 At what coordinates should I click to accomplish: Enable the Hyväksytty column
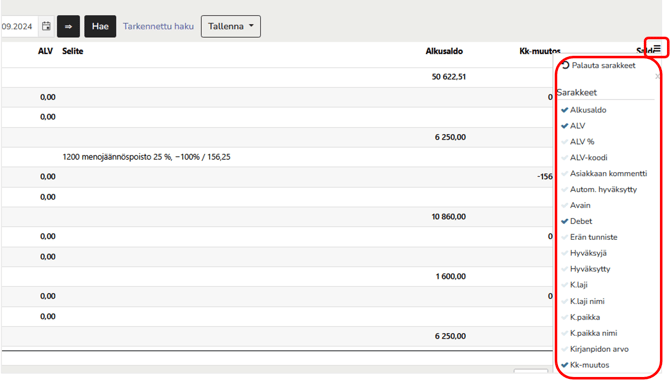[x=586, y=269]
